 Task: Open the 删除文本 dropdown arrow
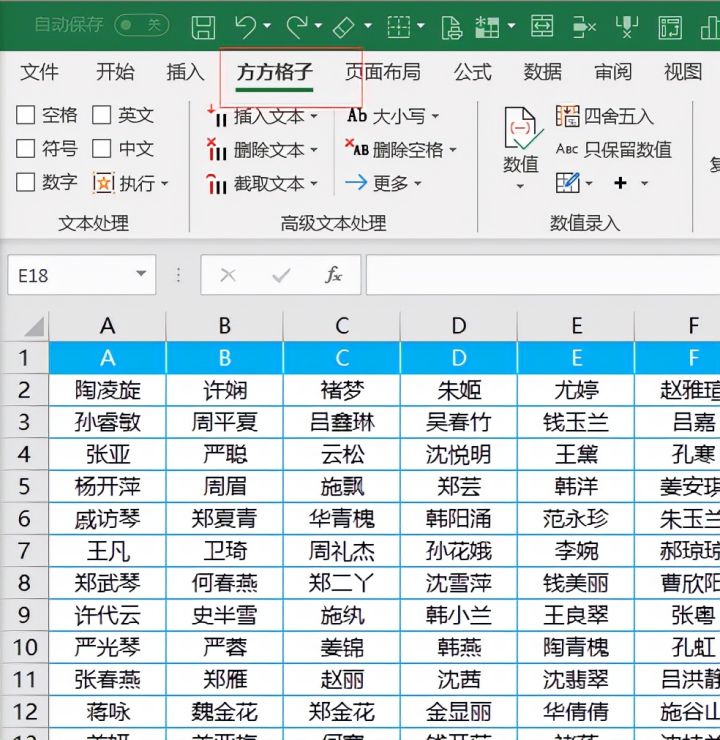(x=314, y=150)
